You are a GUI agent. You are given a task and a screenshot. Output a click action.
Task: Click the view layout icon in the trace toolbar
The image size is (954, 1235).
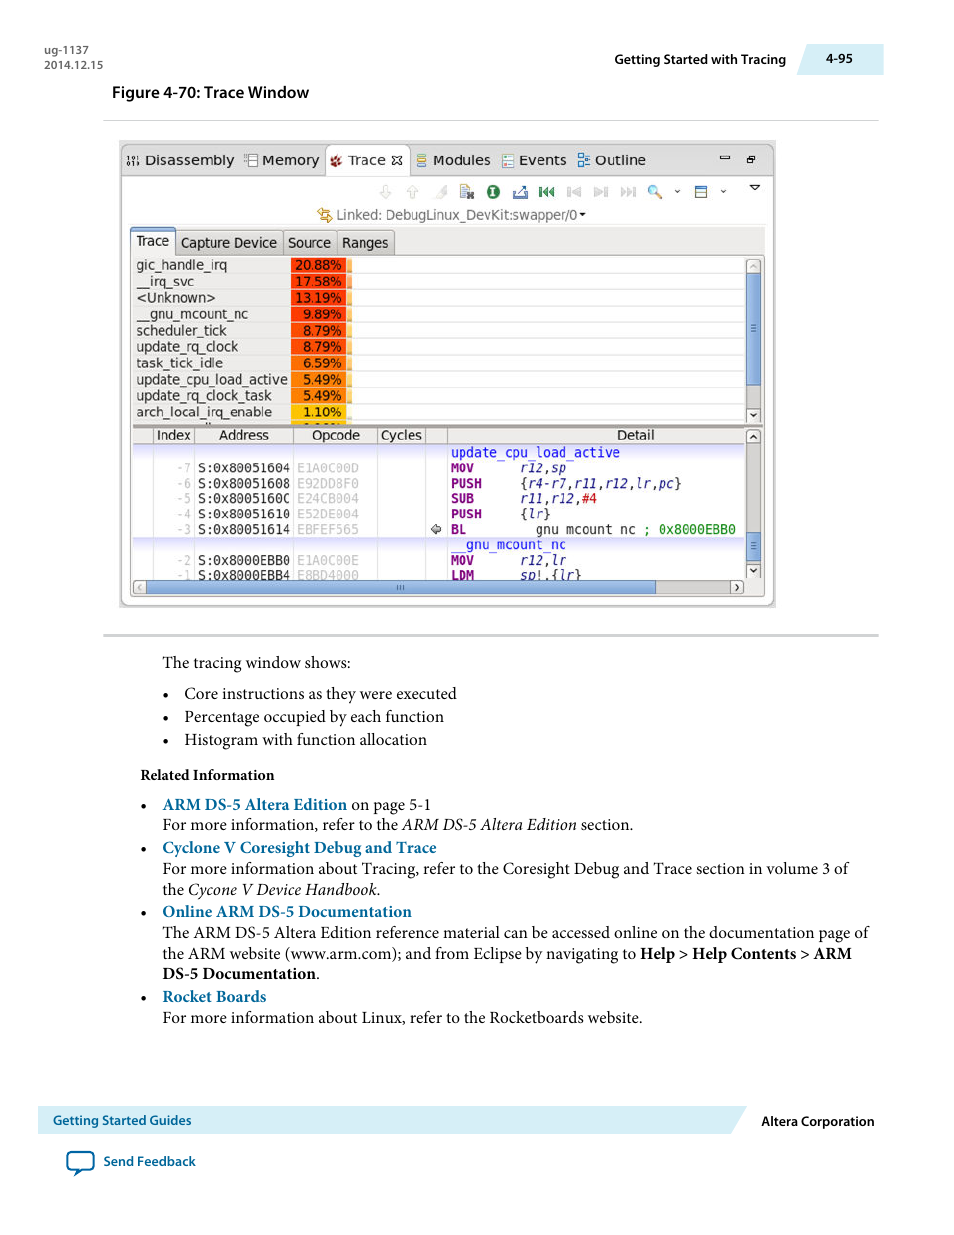(701, 192)
